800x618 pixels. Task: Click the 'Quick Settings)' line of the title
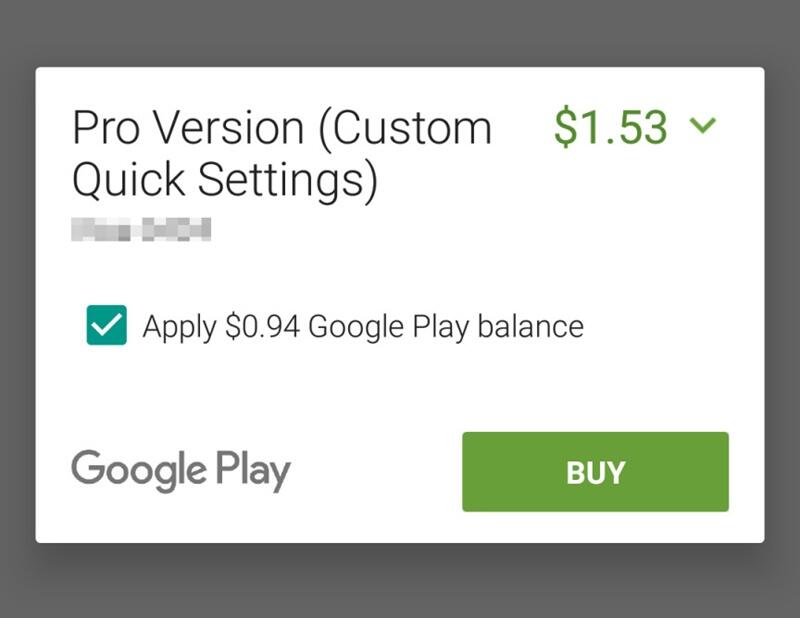click(x=225, y=180)
